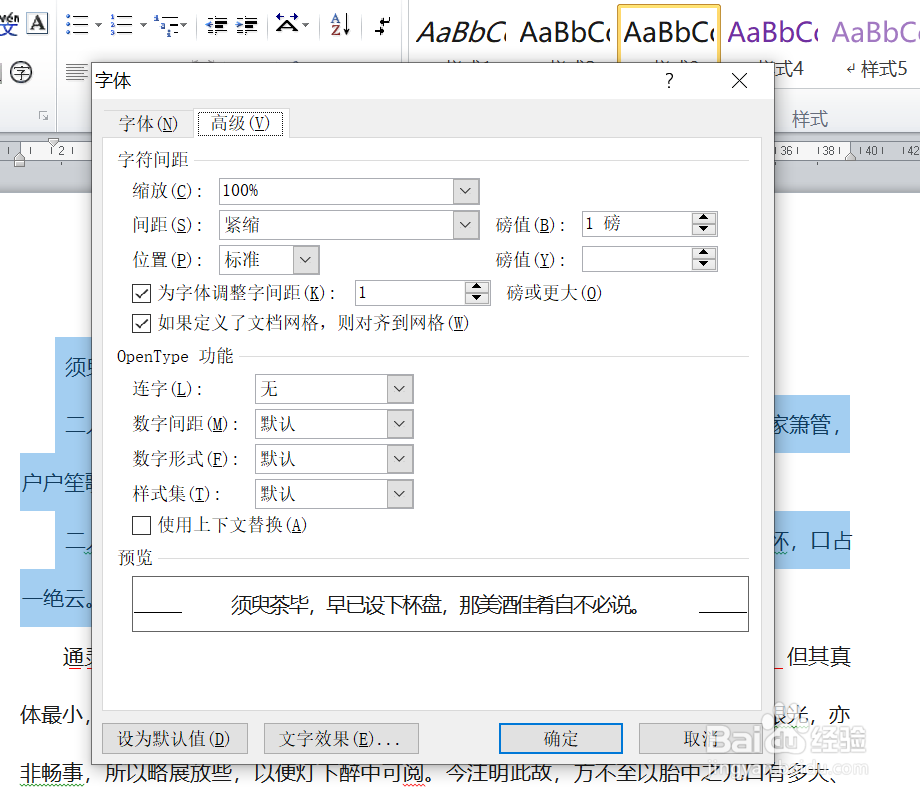Click the decrease indent icon
The height and width of the screenshot is (800, 920).
point(219,25)
